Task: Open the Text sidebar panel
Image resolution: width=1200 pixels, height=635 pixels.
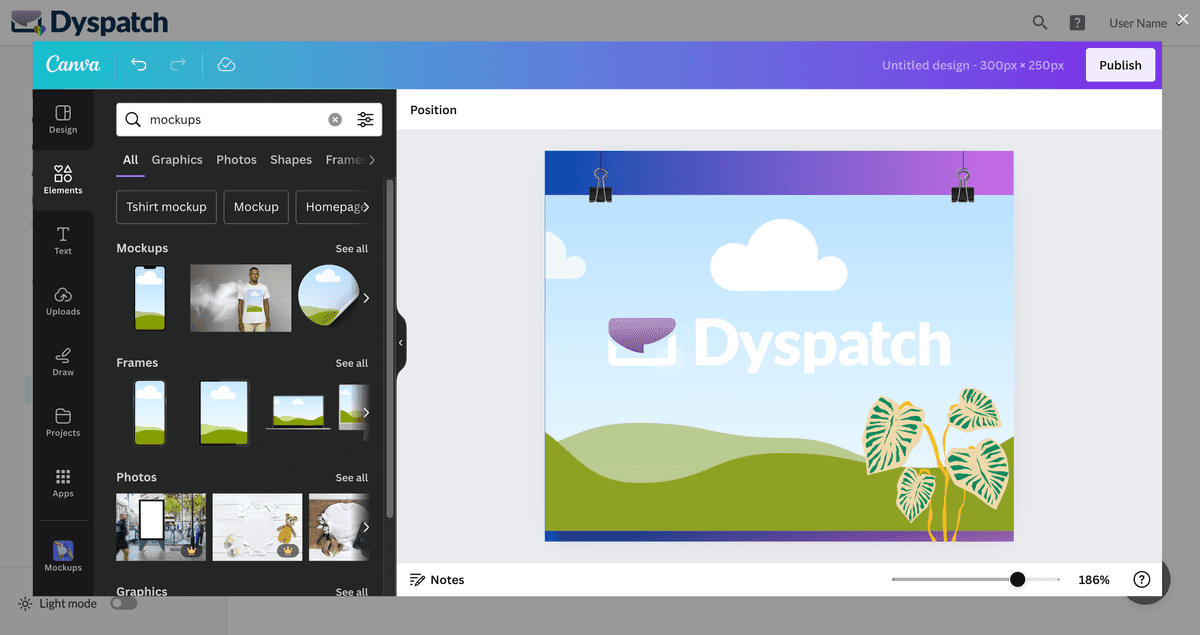Action: coord(63,241)
